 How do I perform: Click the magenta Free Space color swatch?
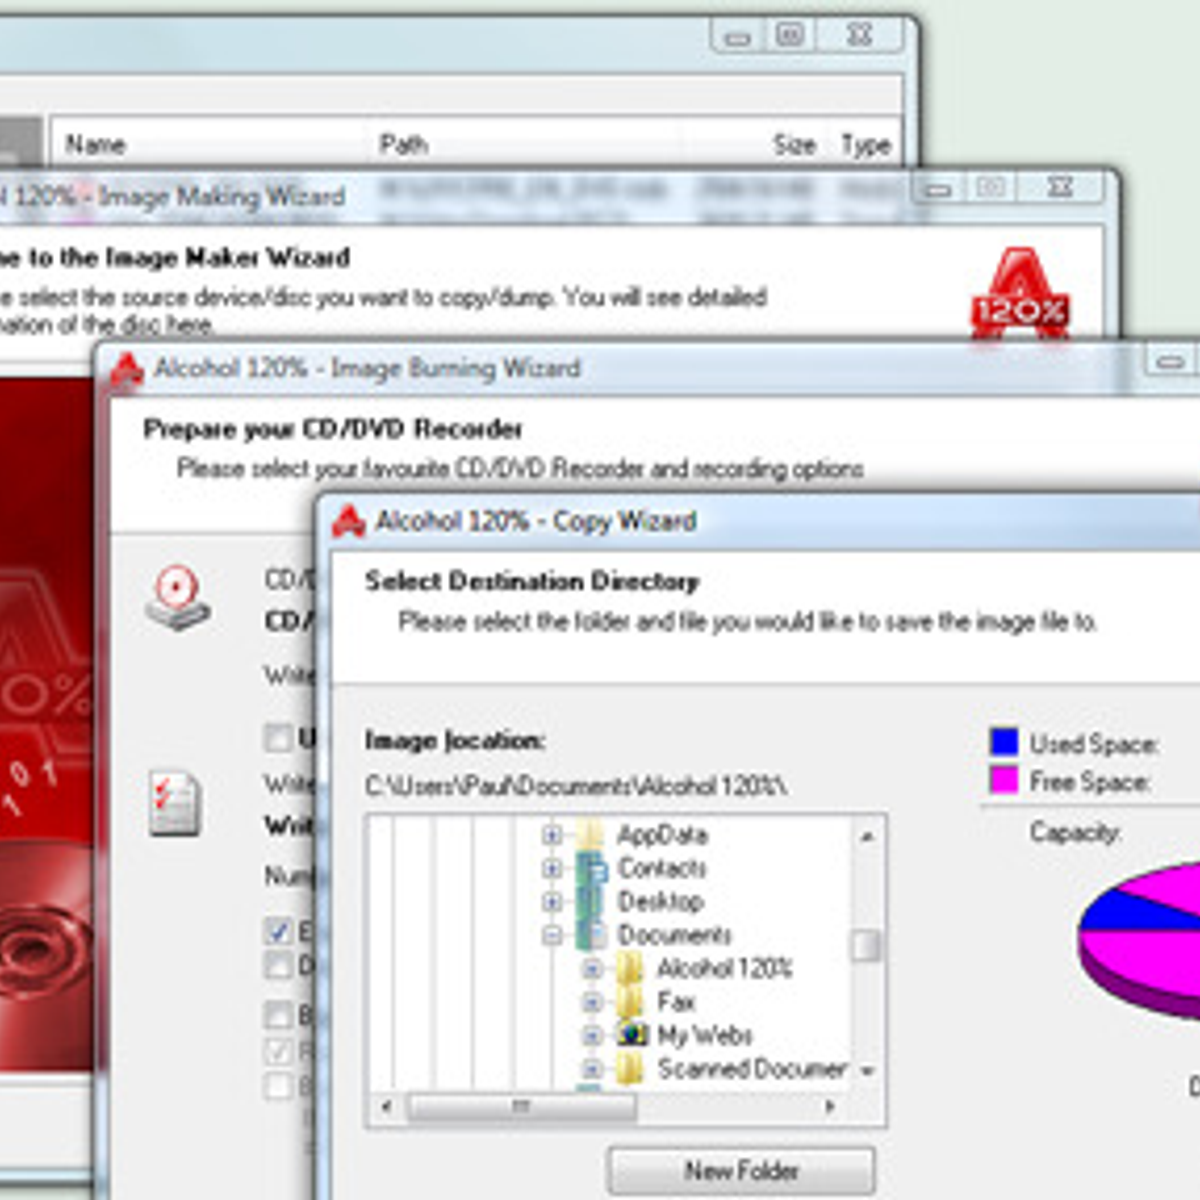click(x=1004, y=779)
